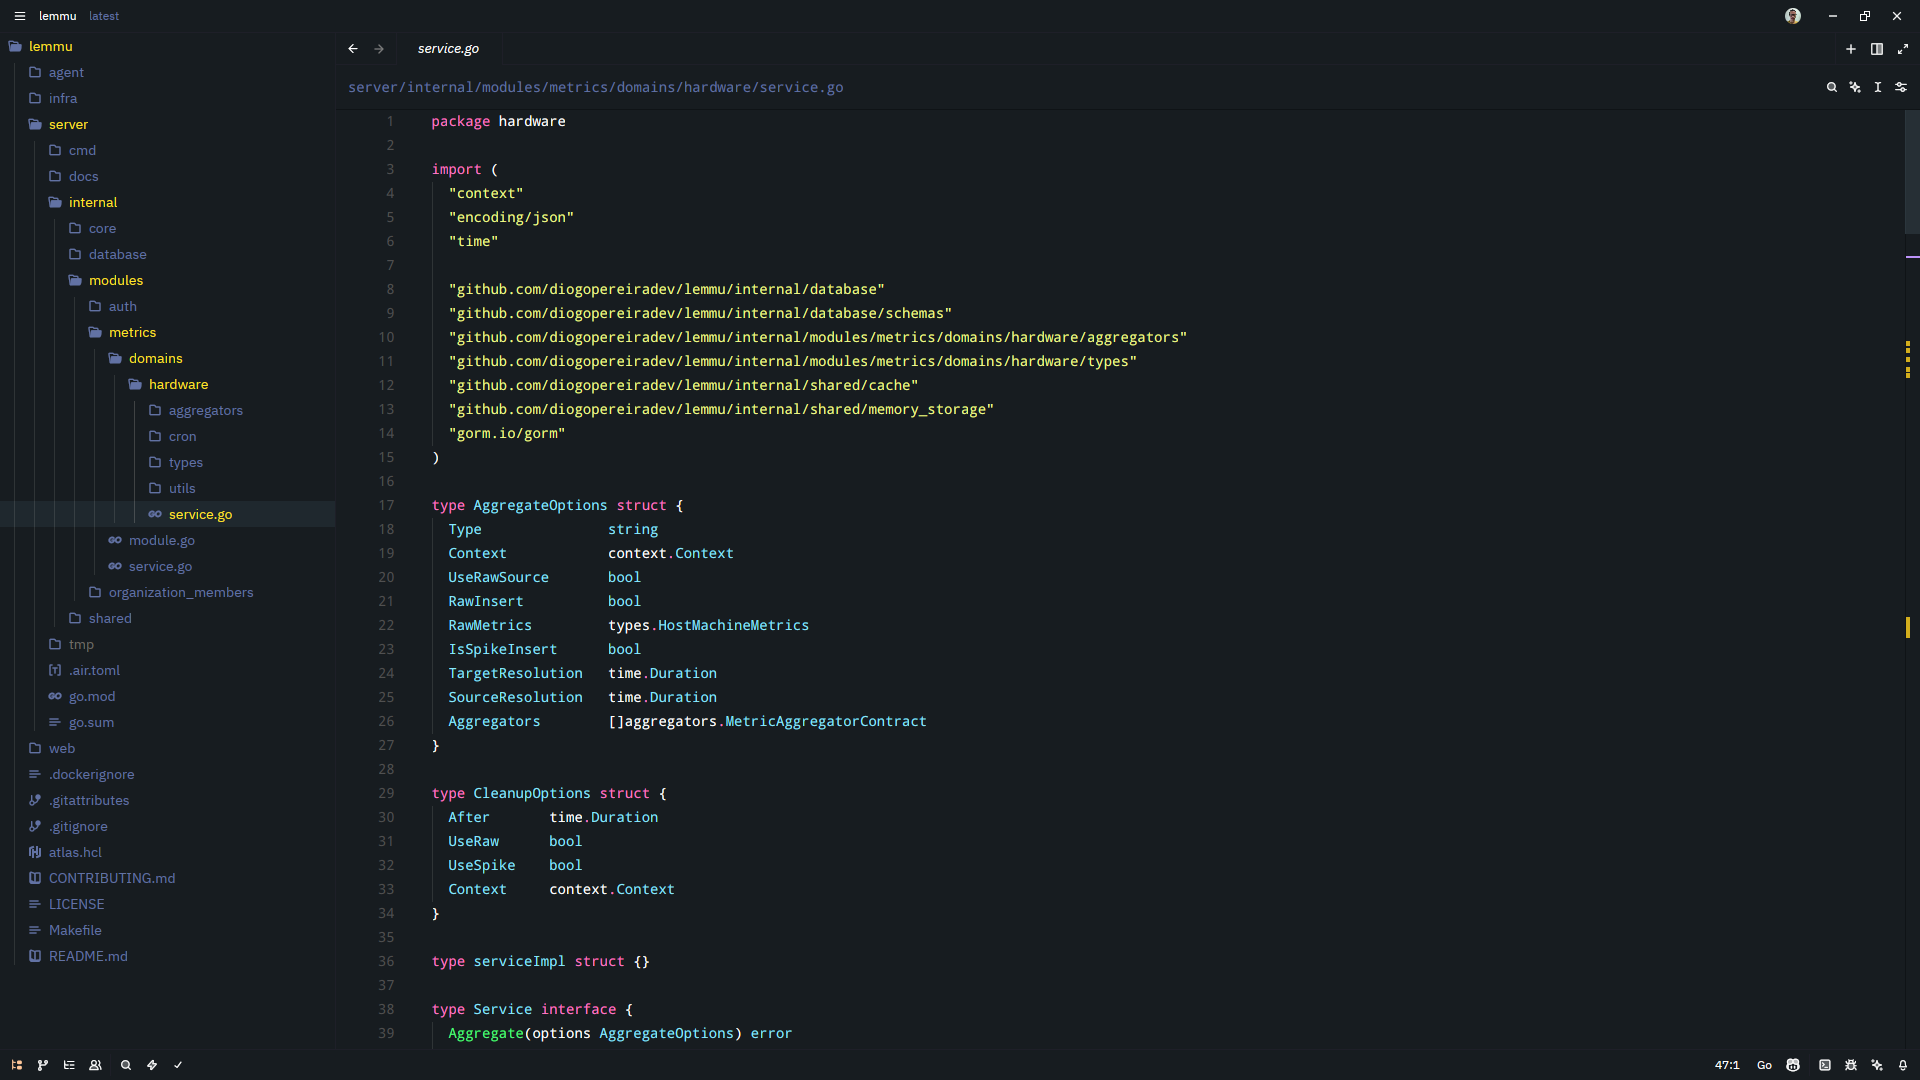The height and width of the screenshot is (1080, 1920).
Task: Toggle the terminal panel
Action: click(x=1825, y=1065)
